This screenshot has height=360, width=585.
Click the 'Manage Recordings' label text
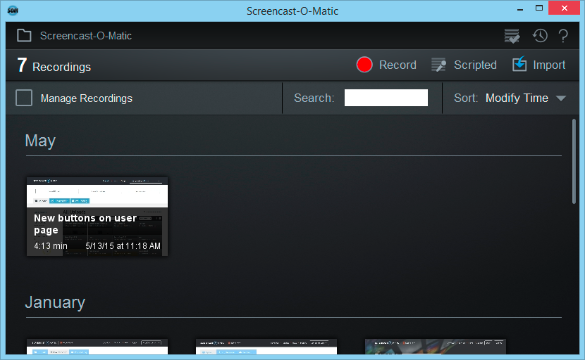87,98
